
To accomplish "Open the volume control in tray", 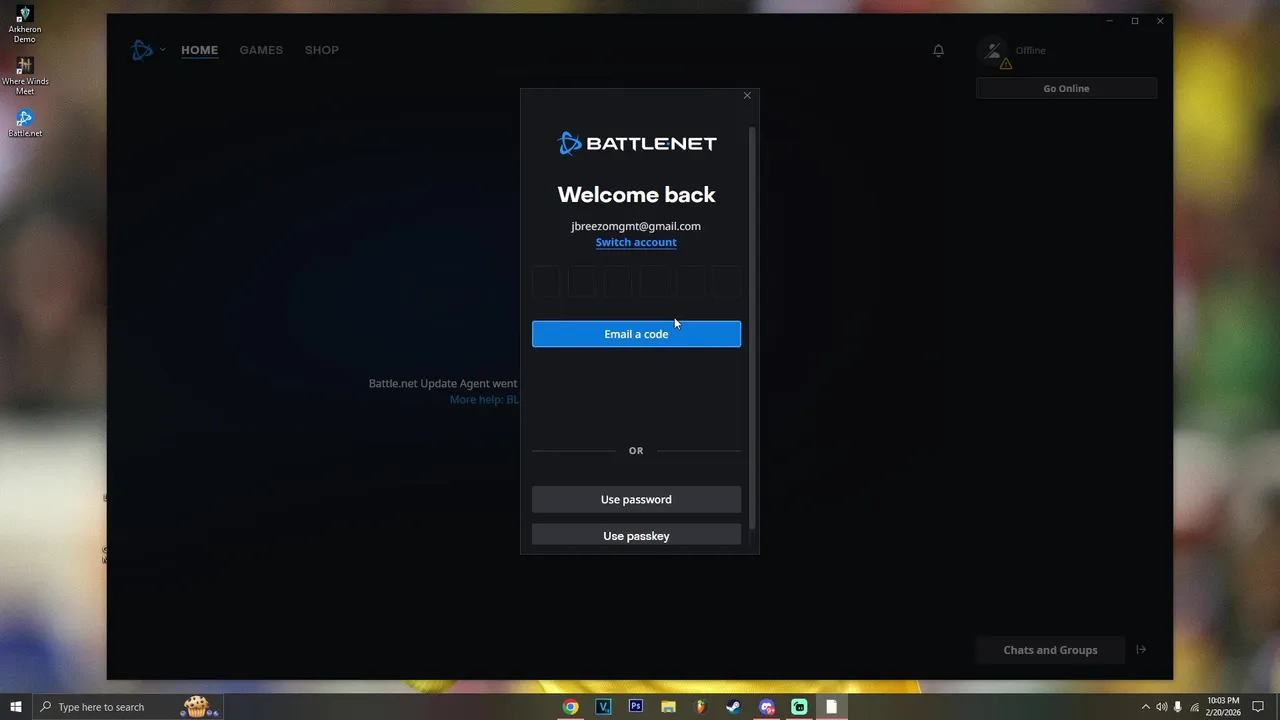I will 1162,707.
